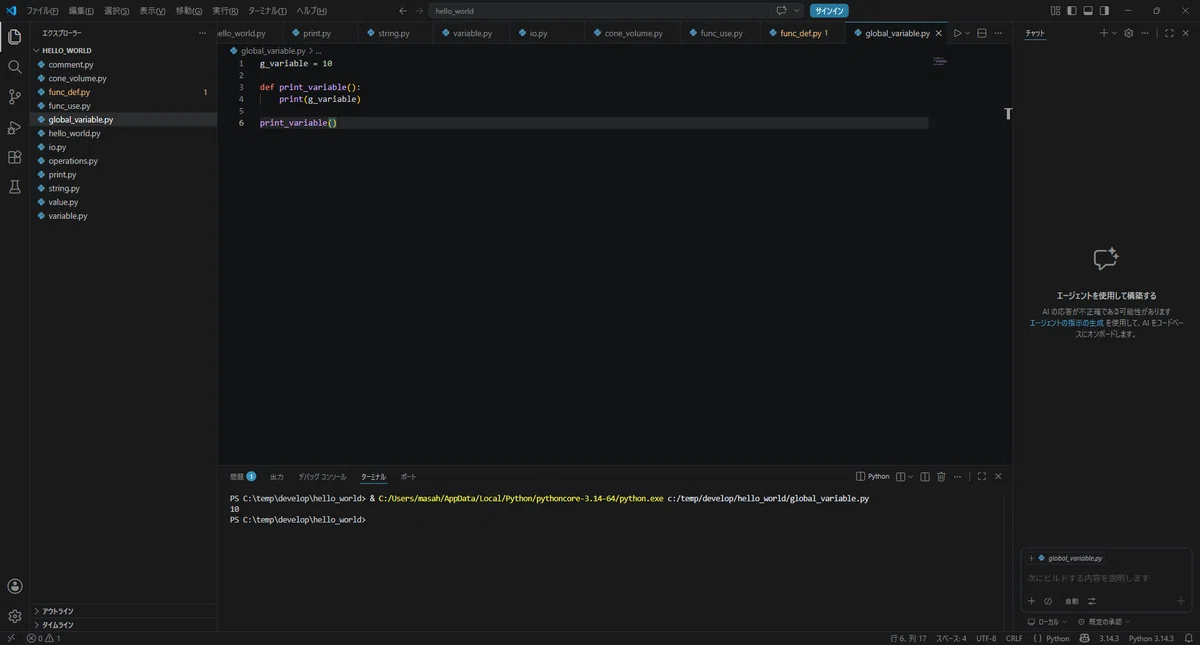Open the Edit menu
This screenshot has height=645, width=1200.
click(x=81, y=11)
